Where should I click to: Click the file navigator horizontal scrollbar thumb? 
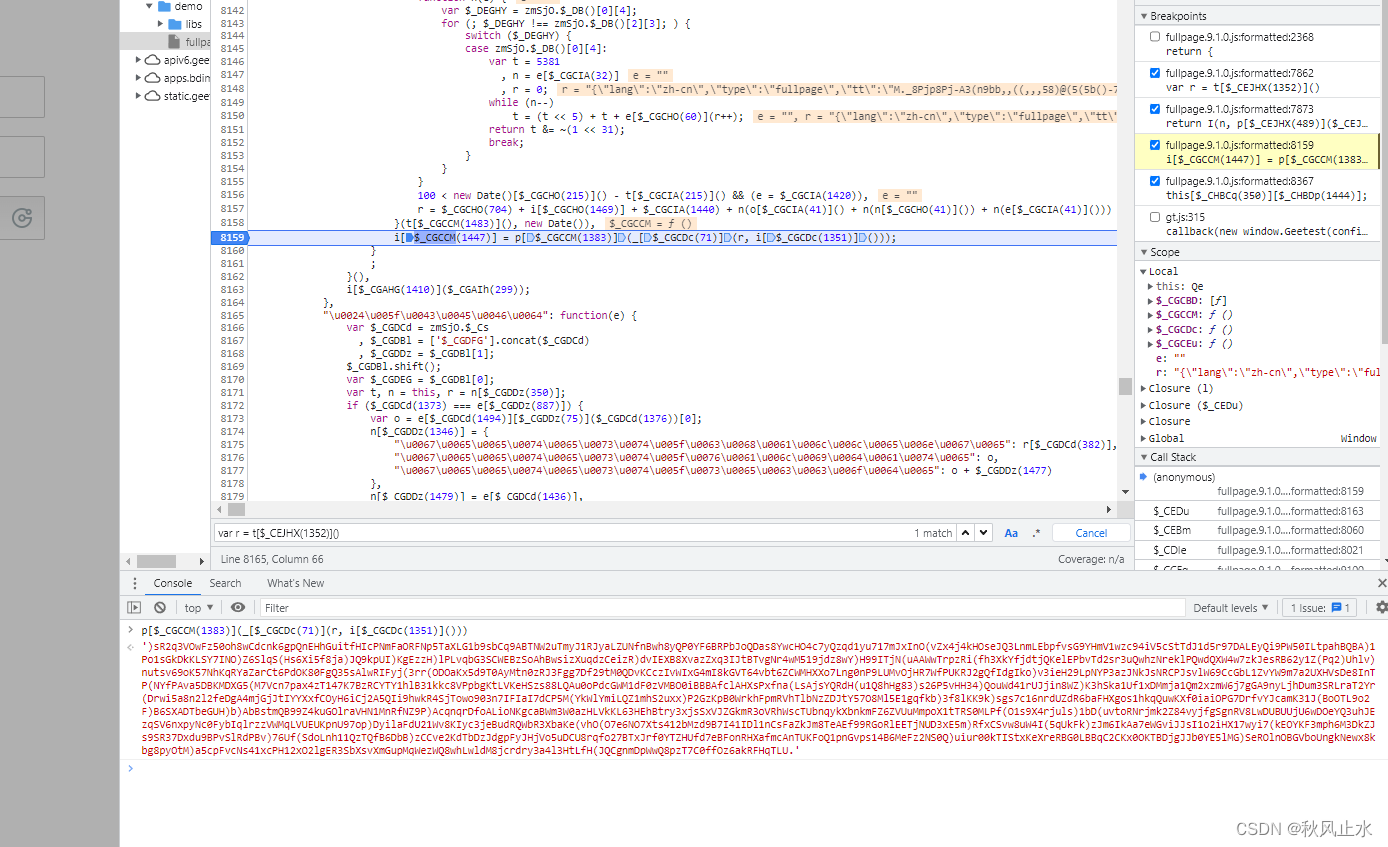[x=157, y=561]
